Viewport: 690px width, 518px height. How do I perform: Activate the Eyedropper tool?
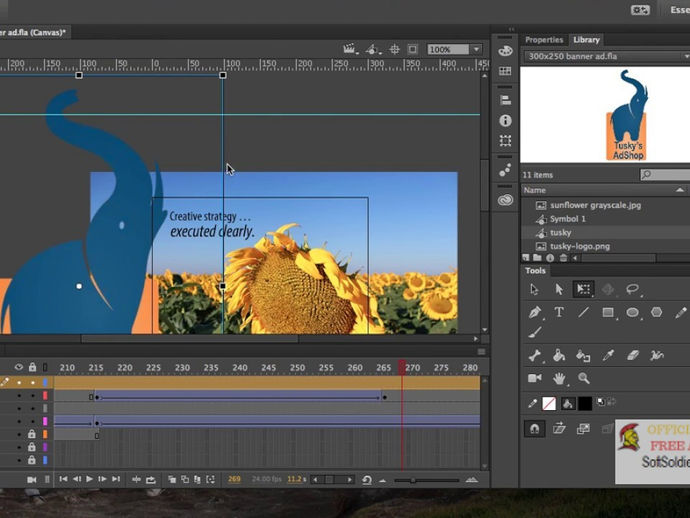(x=608, y=355)
